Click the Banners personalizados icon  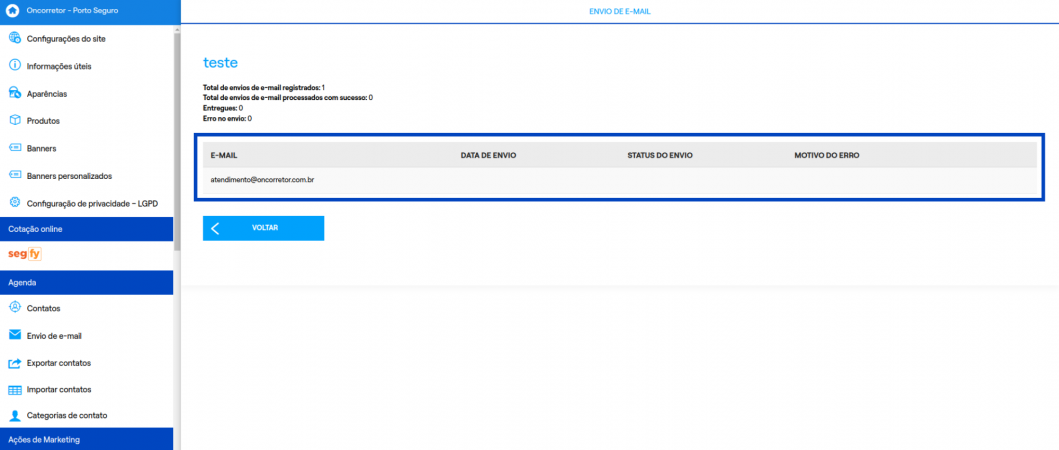tap(14, 176)
